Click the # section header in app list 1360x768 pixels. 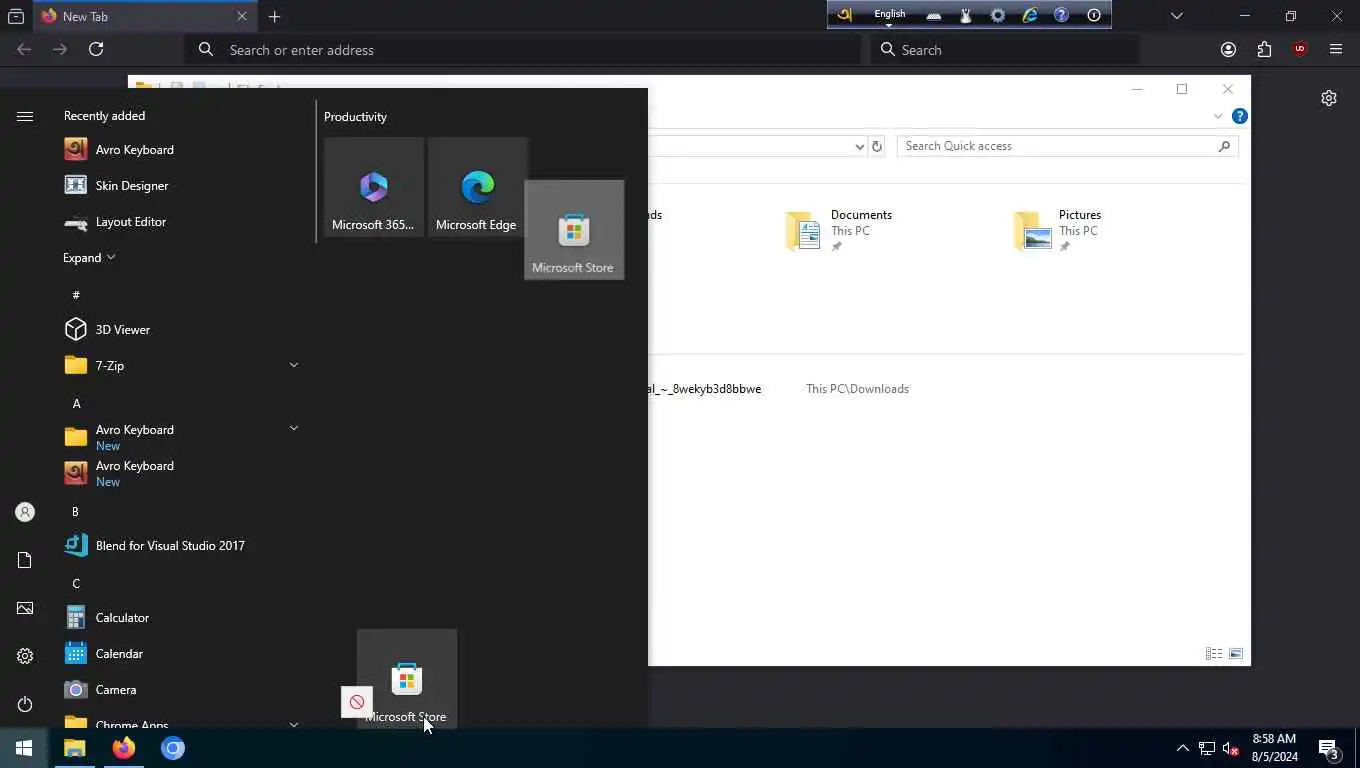(x=76, y=295)
